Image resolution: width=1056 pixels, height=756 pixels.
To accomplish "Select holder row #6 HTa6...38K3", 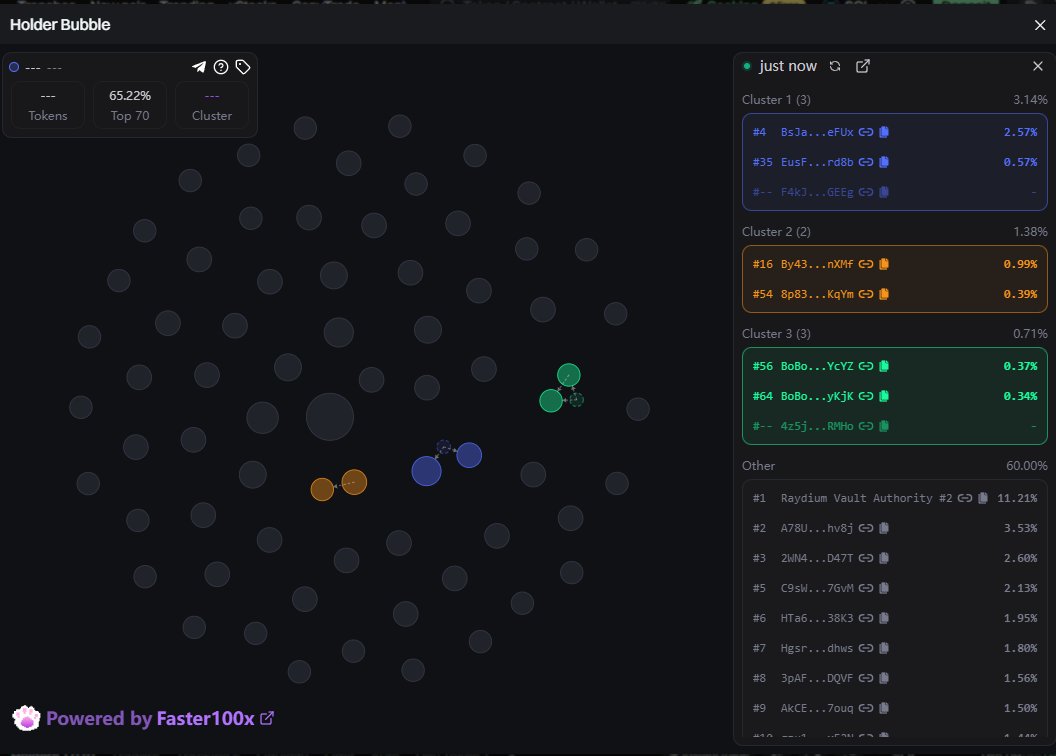I will 894,618.
